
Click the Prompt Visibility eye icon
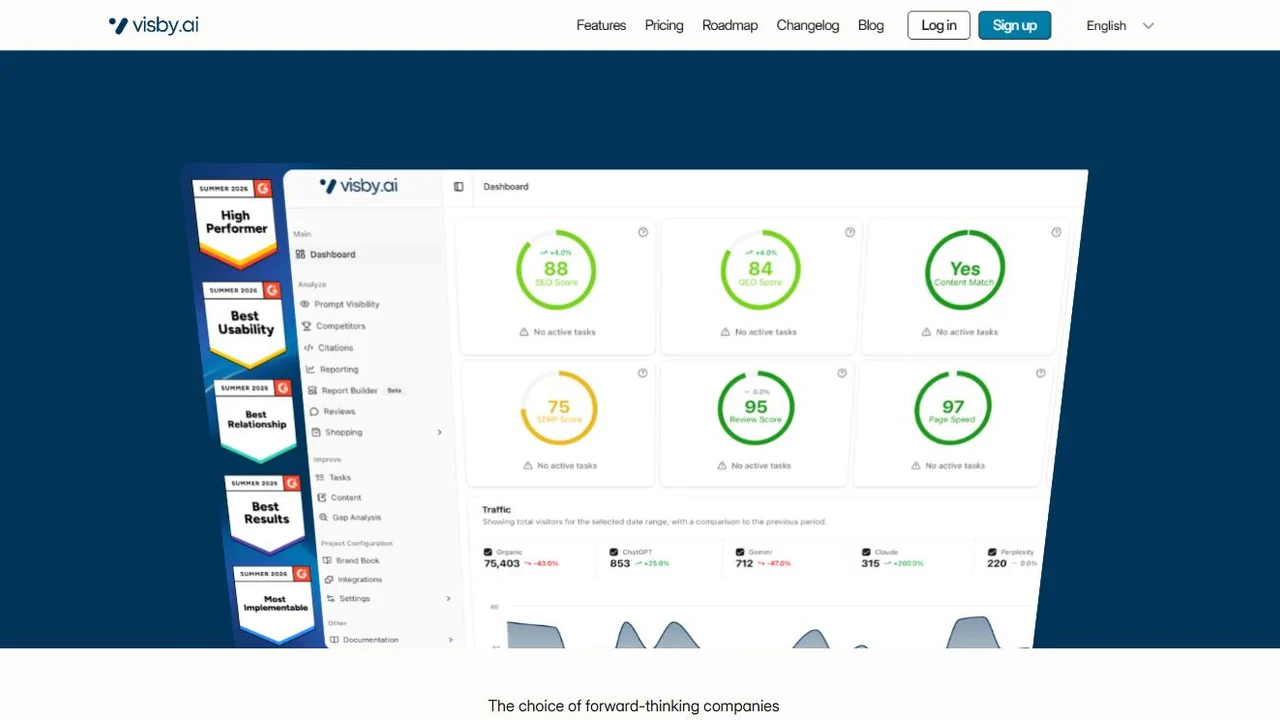coord(305,304)
